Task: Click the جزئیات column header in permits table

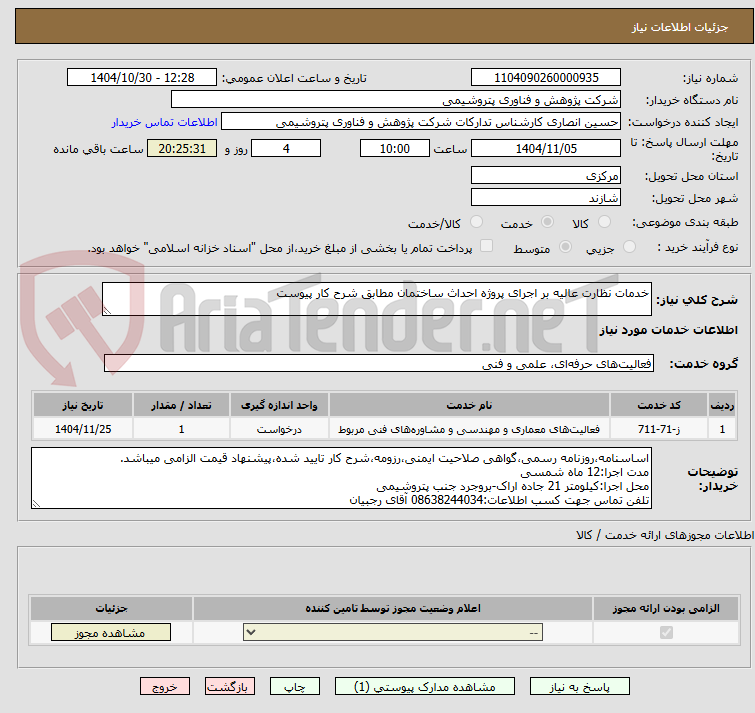Action: (x=111, y=609)
